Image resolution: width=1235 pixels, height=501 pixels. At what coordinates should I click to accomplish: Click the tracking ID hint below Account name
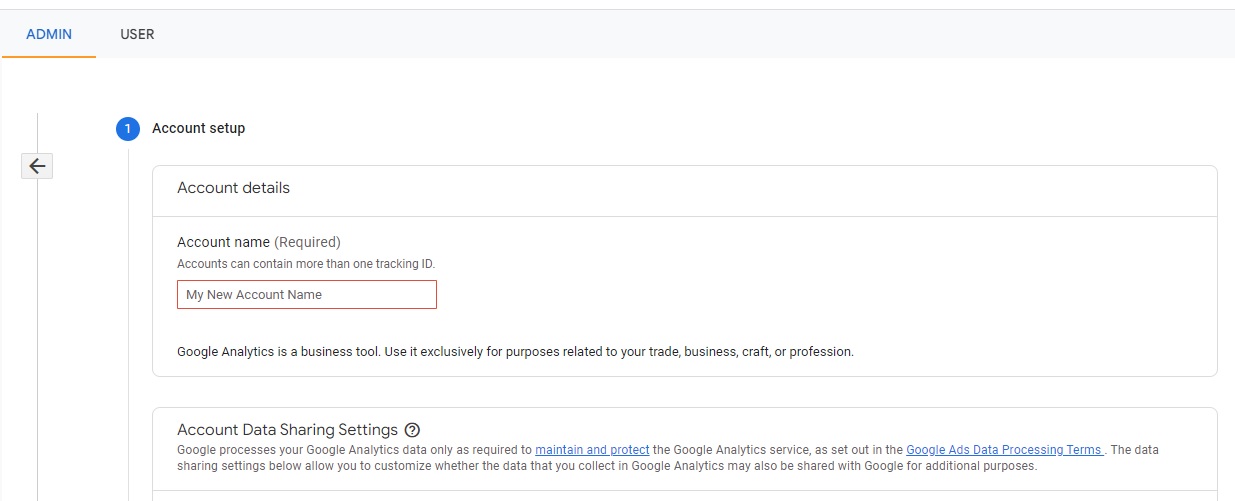[x=306, y=264]
